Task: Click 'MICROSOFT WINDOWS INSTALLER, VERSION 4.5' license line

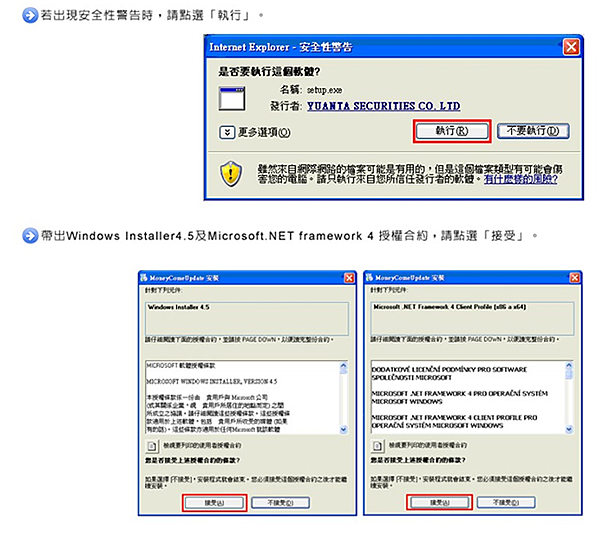Action: pos(212,381)
